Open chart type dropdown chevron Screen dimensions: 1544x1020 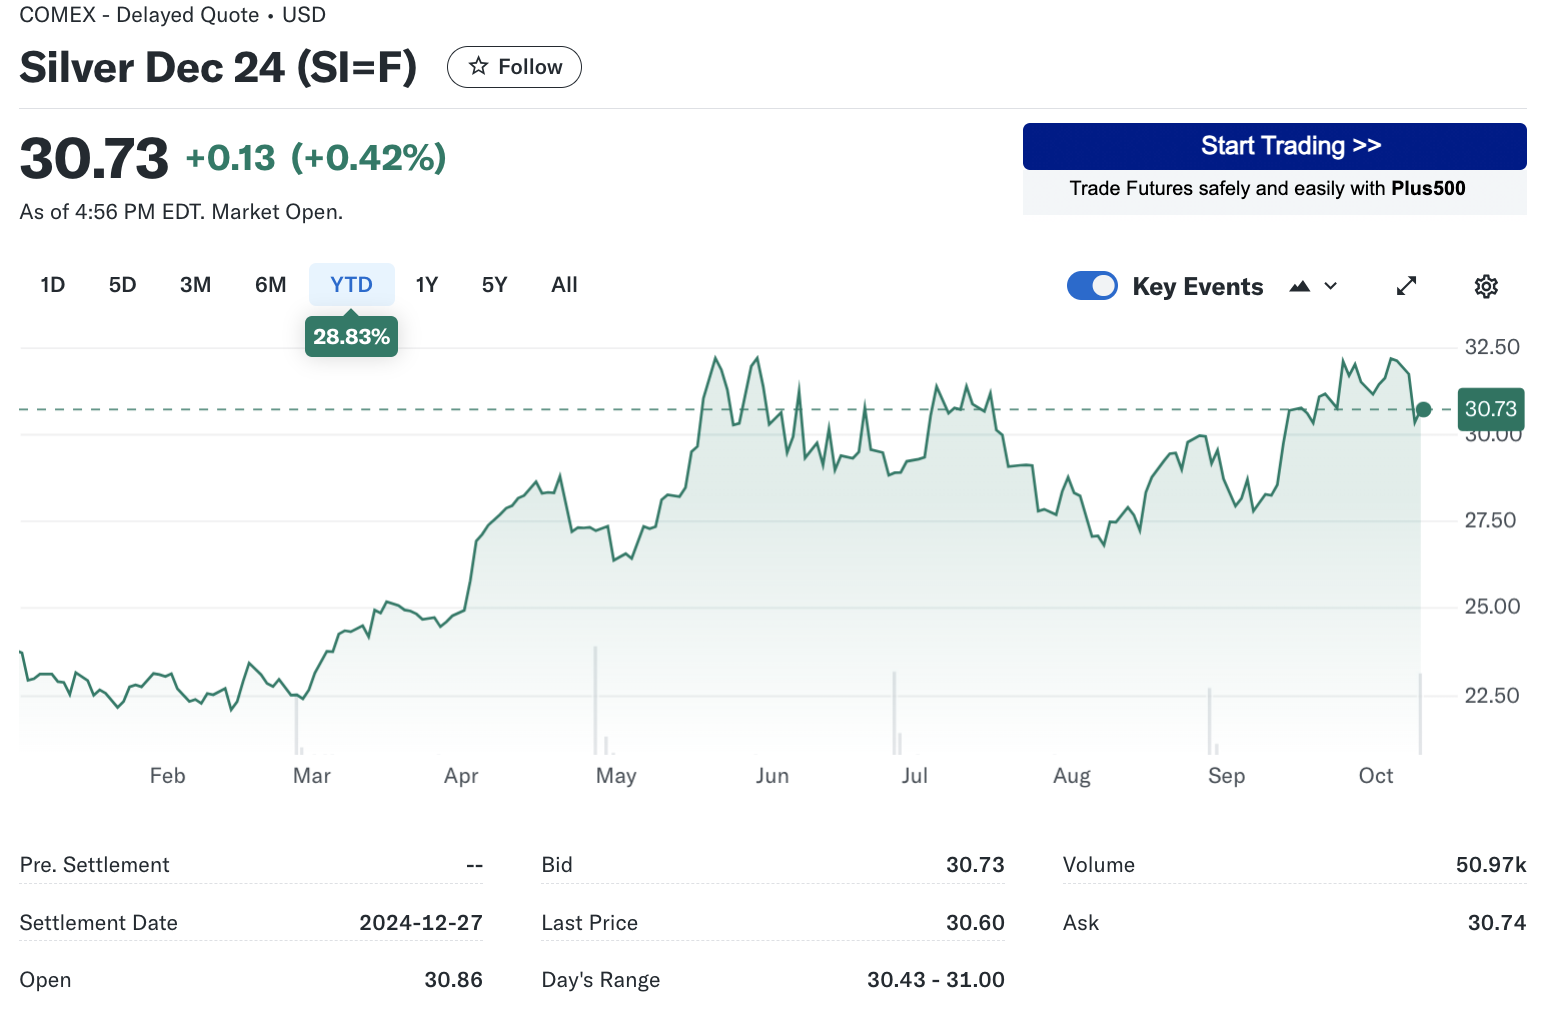point(1331,286)
